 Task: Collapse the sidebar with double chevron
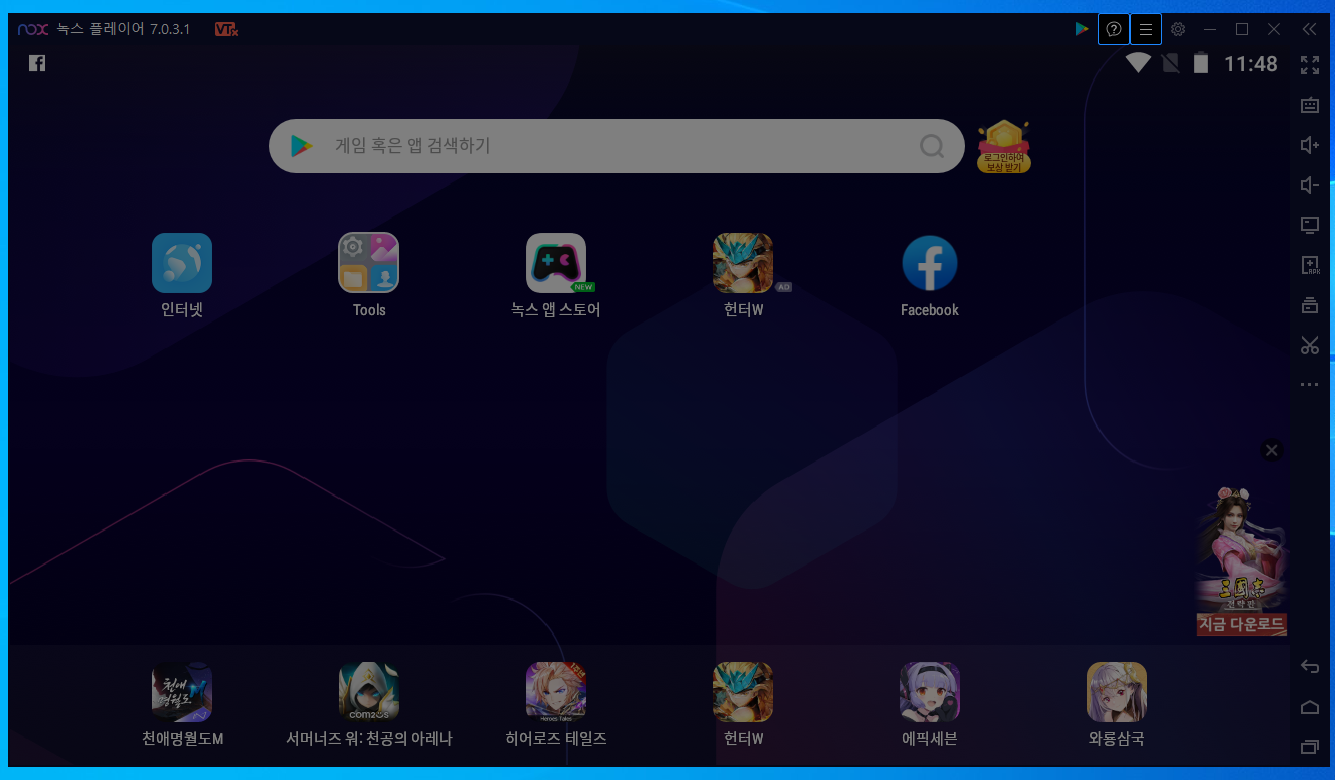point(1309,29)
